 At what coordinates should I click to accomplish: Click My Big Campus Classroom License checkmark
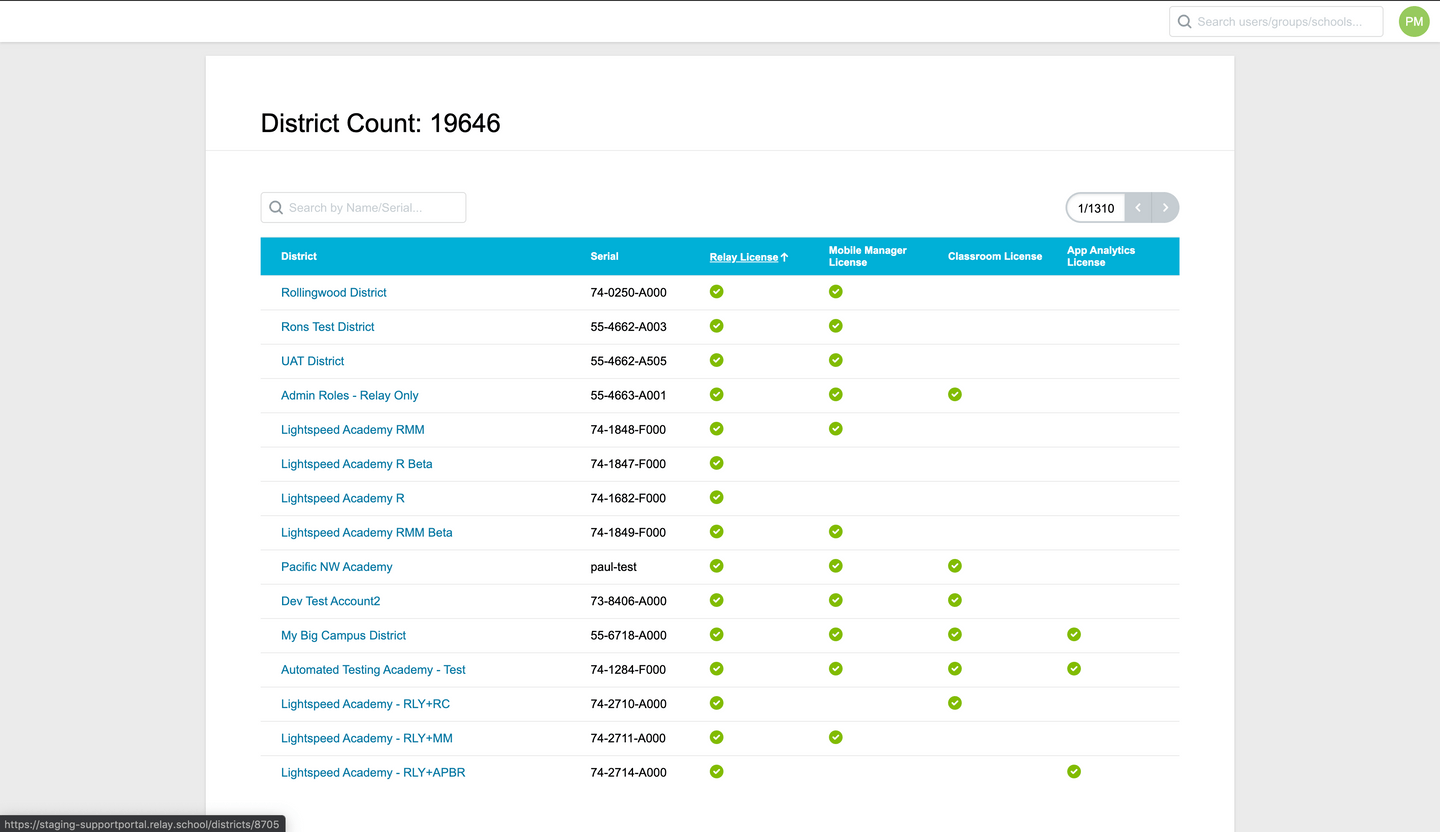point(954,634)
